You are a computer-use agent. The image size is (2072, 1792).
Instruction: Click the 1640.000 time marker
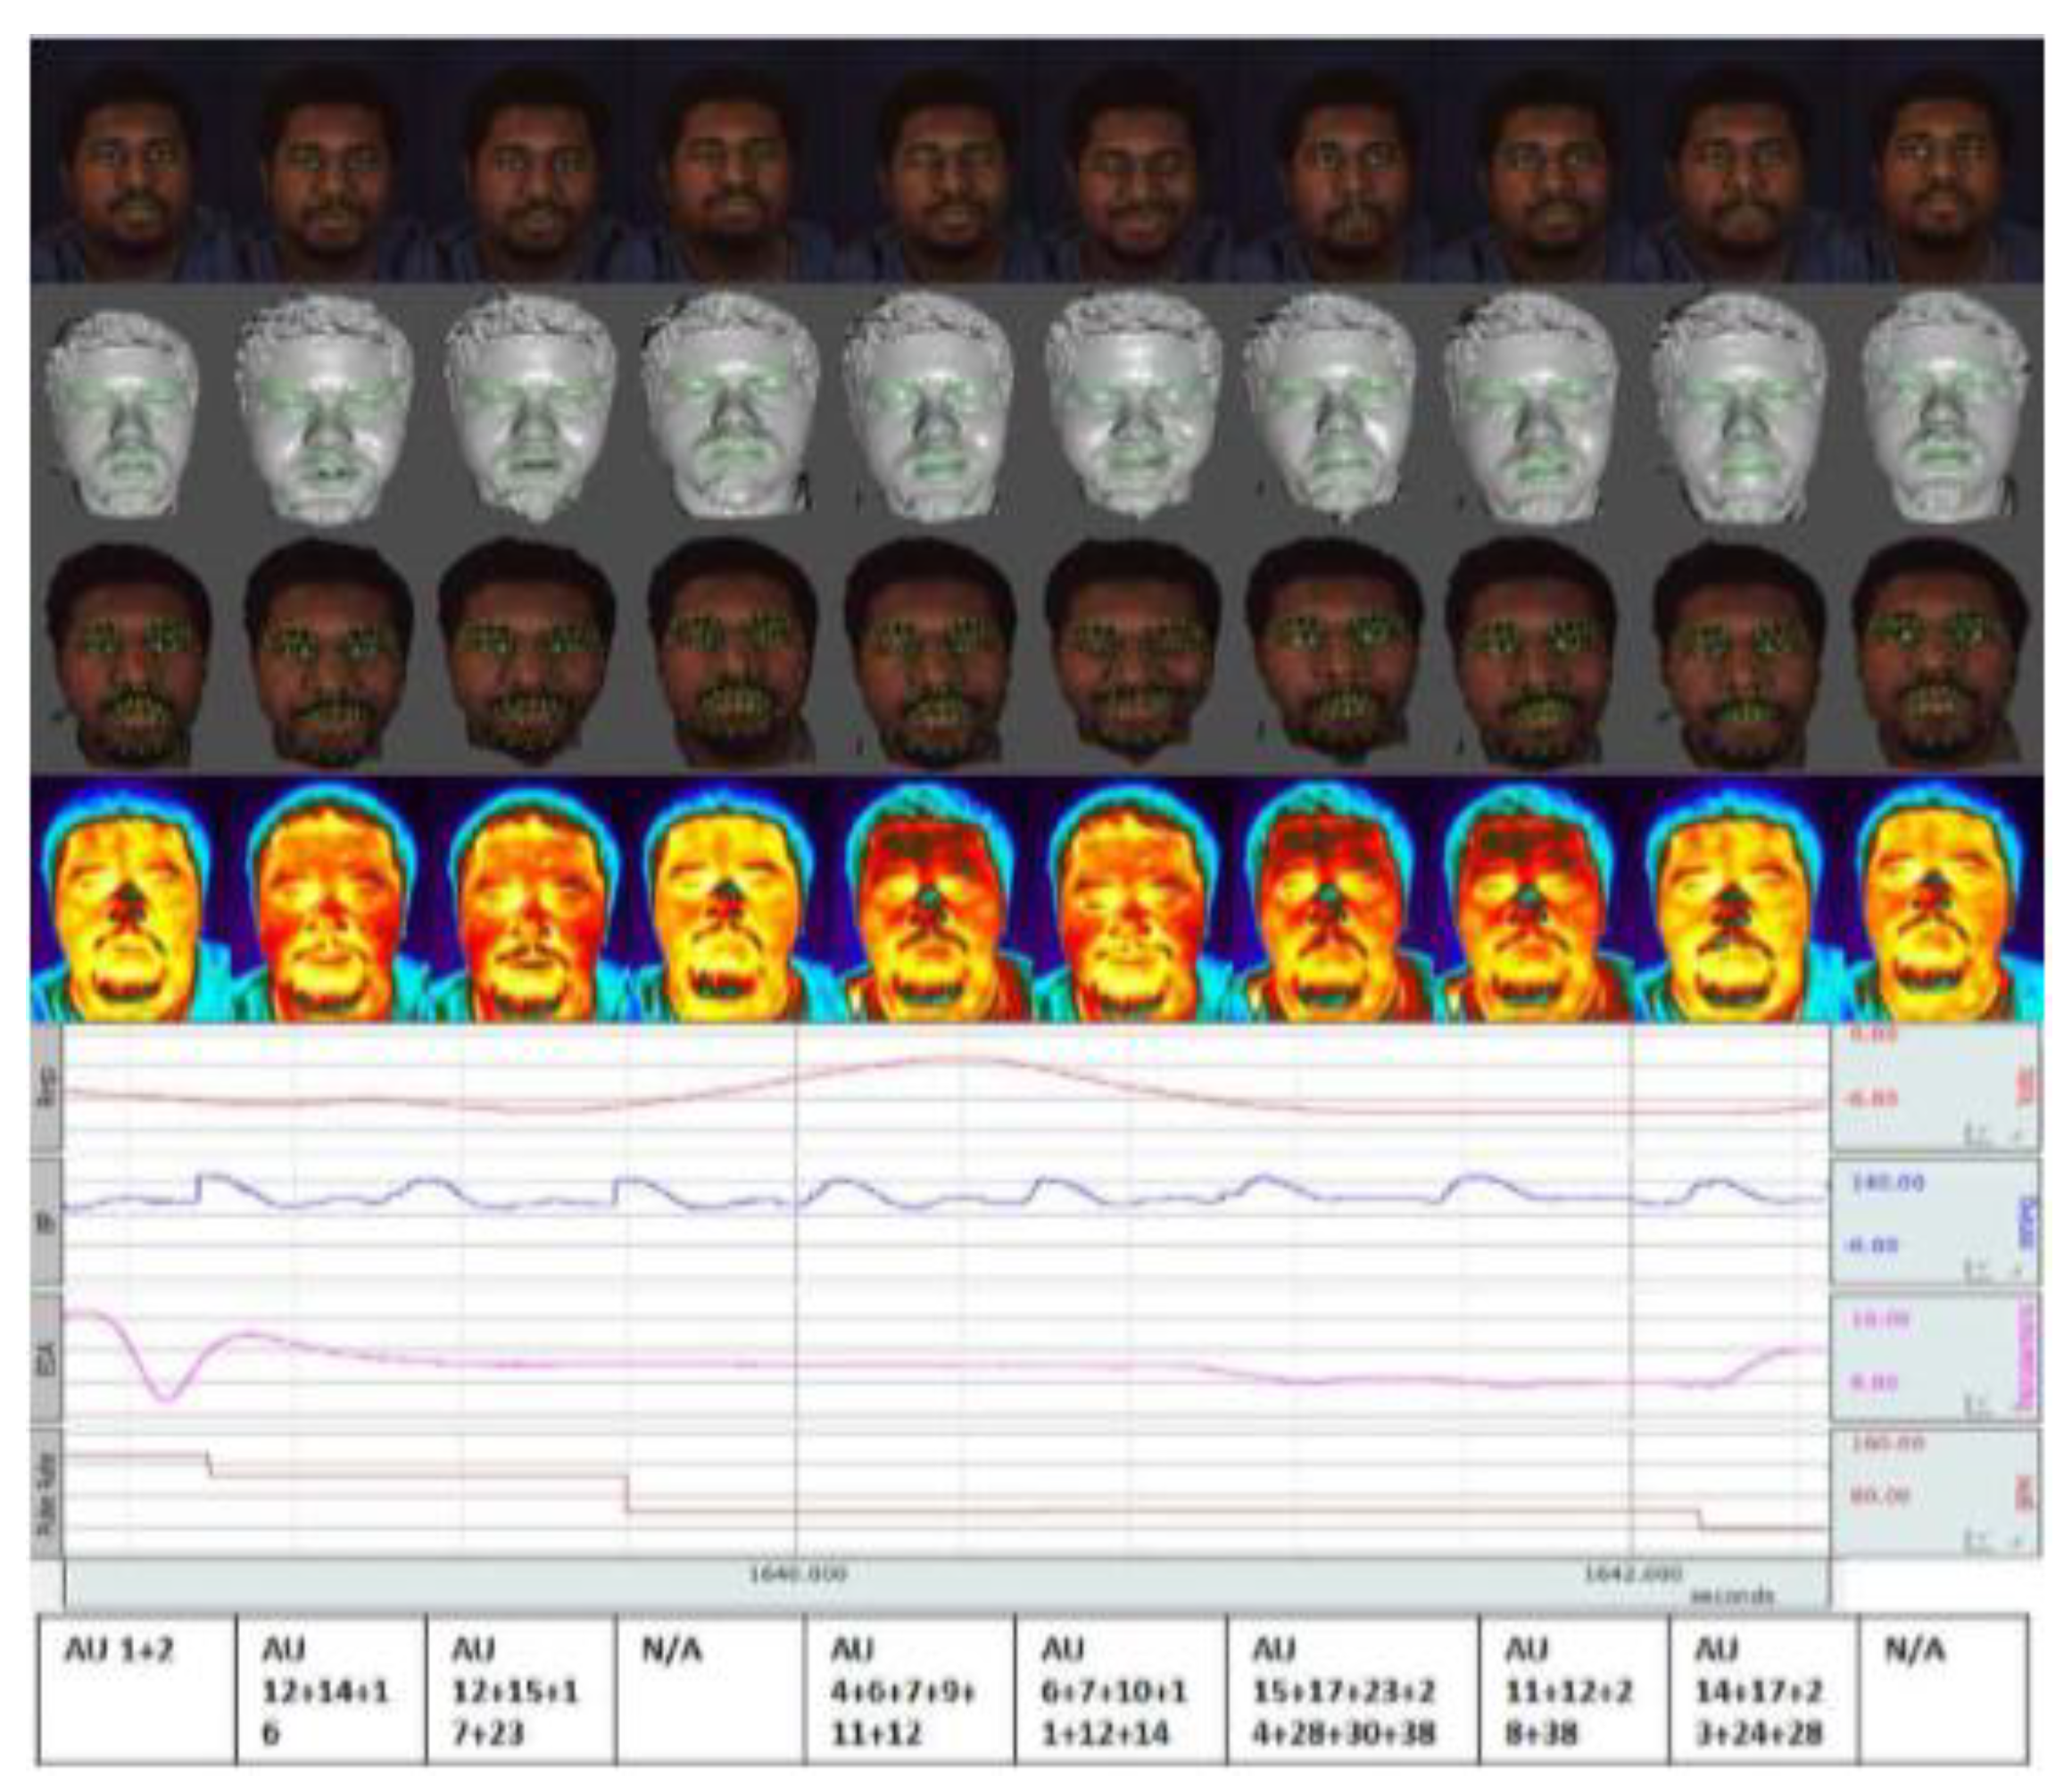[797, 1574]
